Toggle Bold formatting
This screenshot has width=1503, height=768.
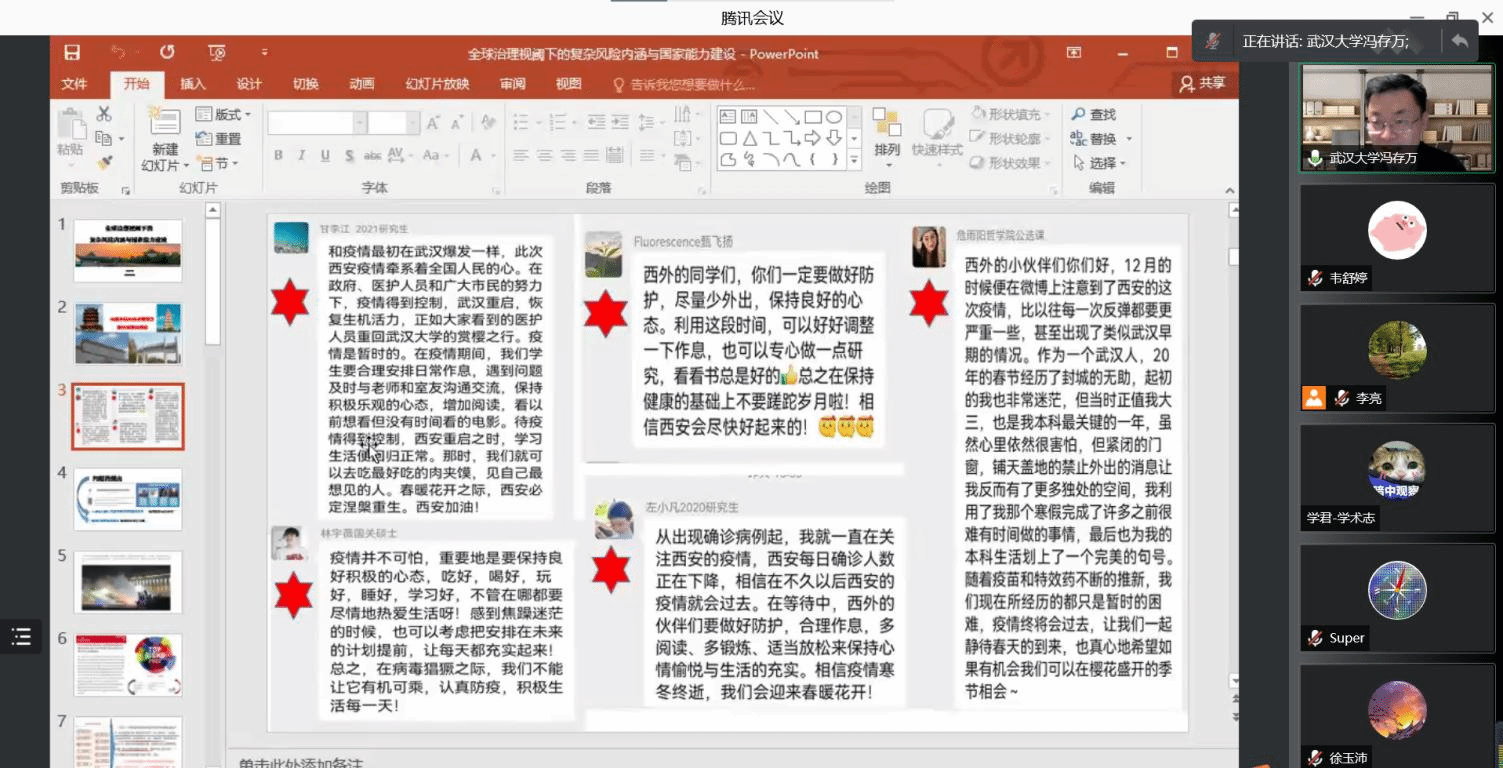tap(278, 156)
